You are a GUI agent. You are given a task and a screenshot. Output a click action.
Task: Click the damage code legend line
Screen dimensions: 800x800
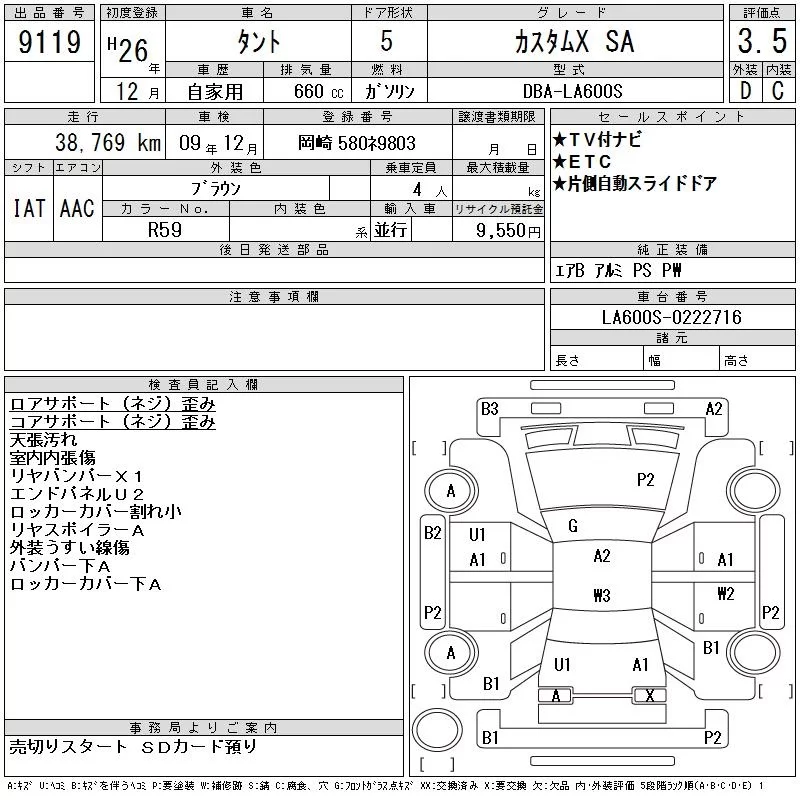coord(385,786)
